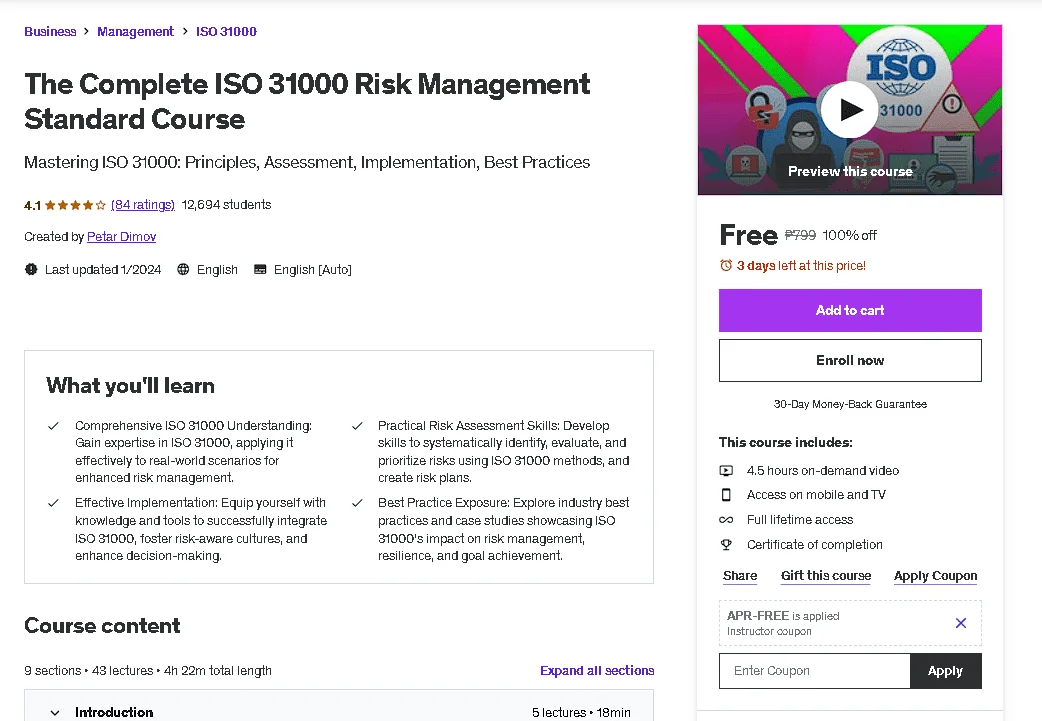
Task: Click the Free price label
Action: [x=748, y=235]
